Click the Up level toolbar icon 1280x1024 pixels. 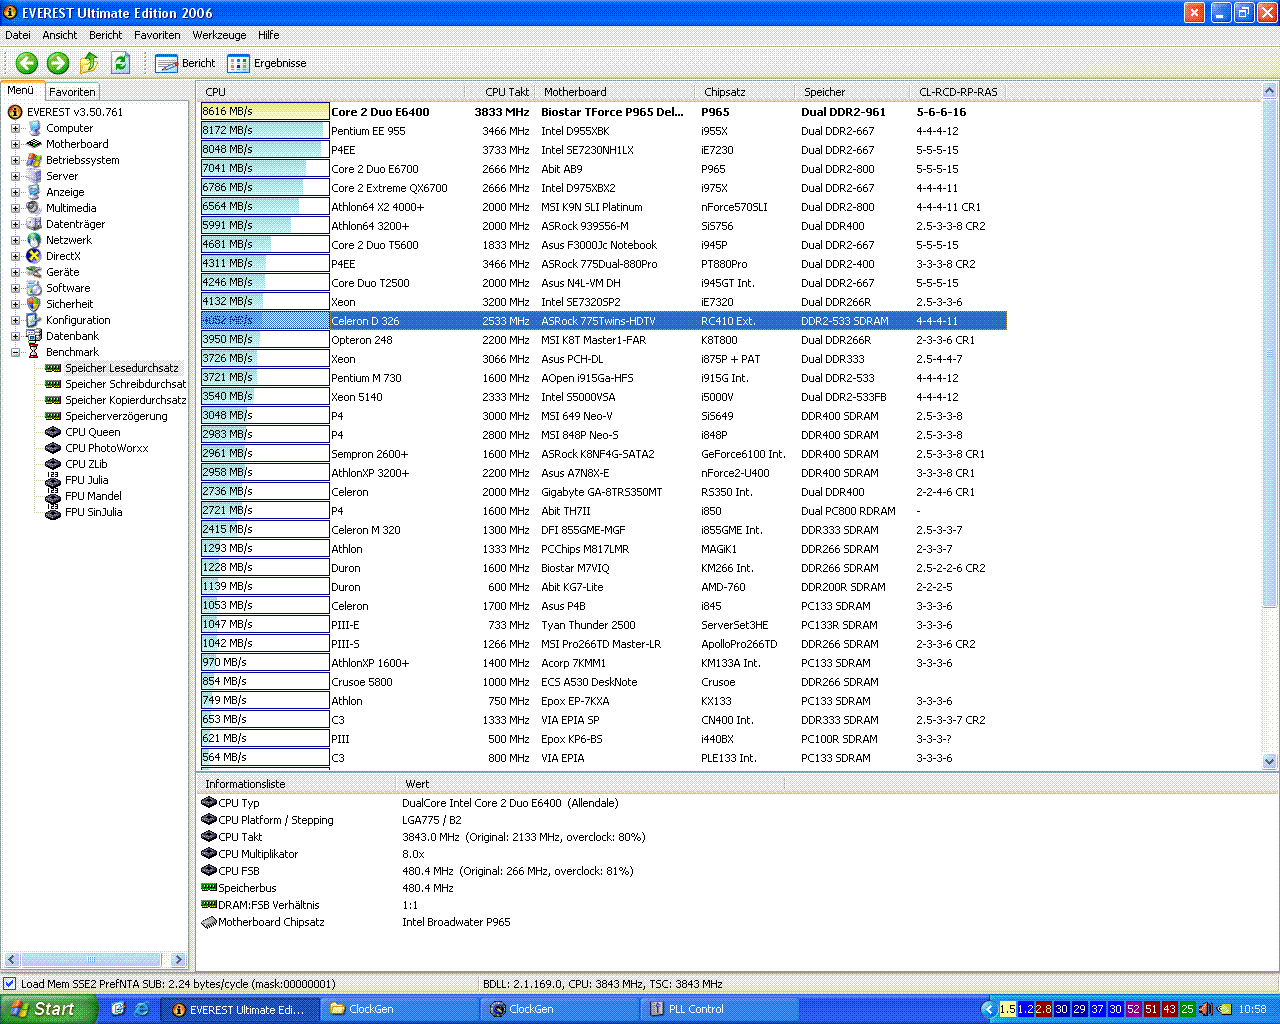coord(89,63)
